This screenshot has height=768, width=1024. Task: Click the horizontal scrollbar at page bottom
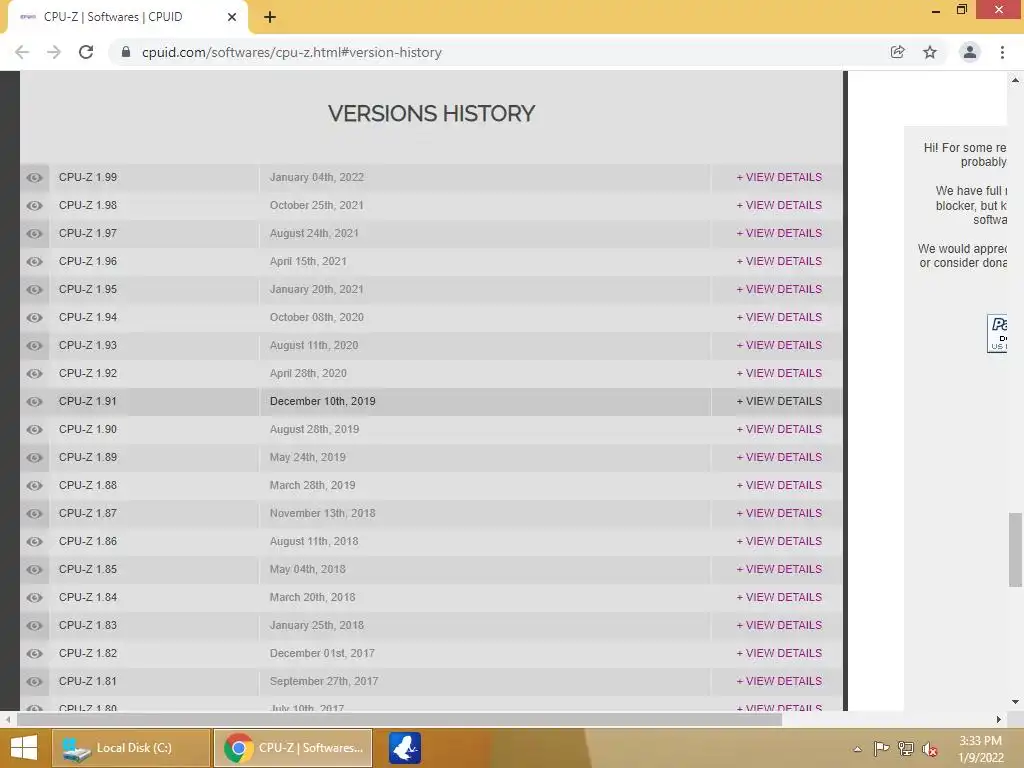[x=399, y=720]
